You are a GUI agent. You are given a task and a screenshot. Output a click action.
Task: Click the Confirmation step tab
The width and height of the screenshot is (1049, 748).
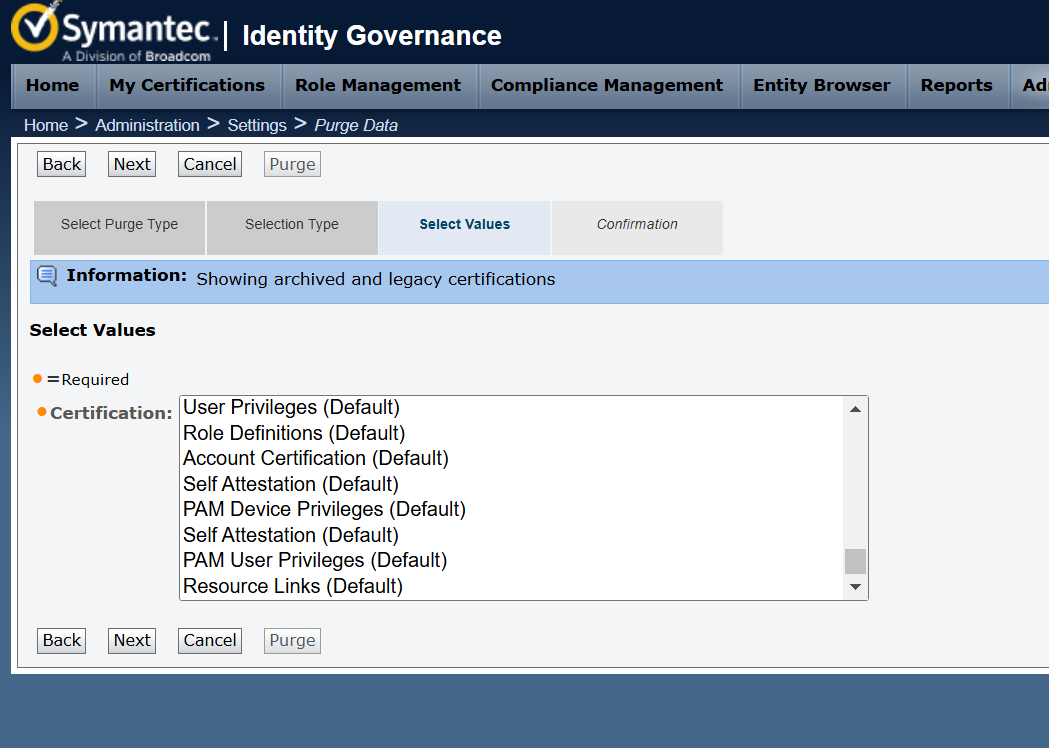637,225
